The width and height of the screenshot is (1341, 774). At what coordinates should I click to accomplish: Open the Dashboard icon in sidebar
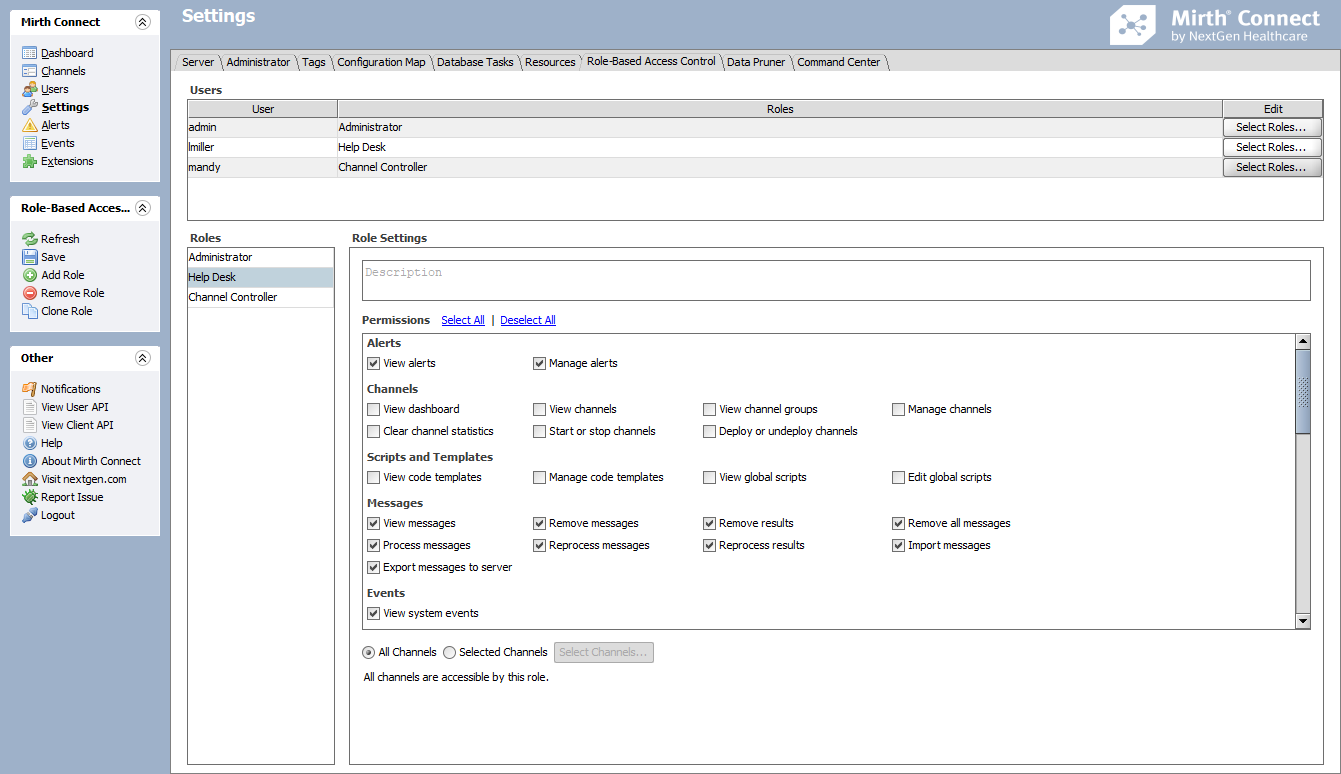[30, 53]
